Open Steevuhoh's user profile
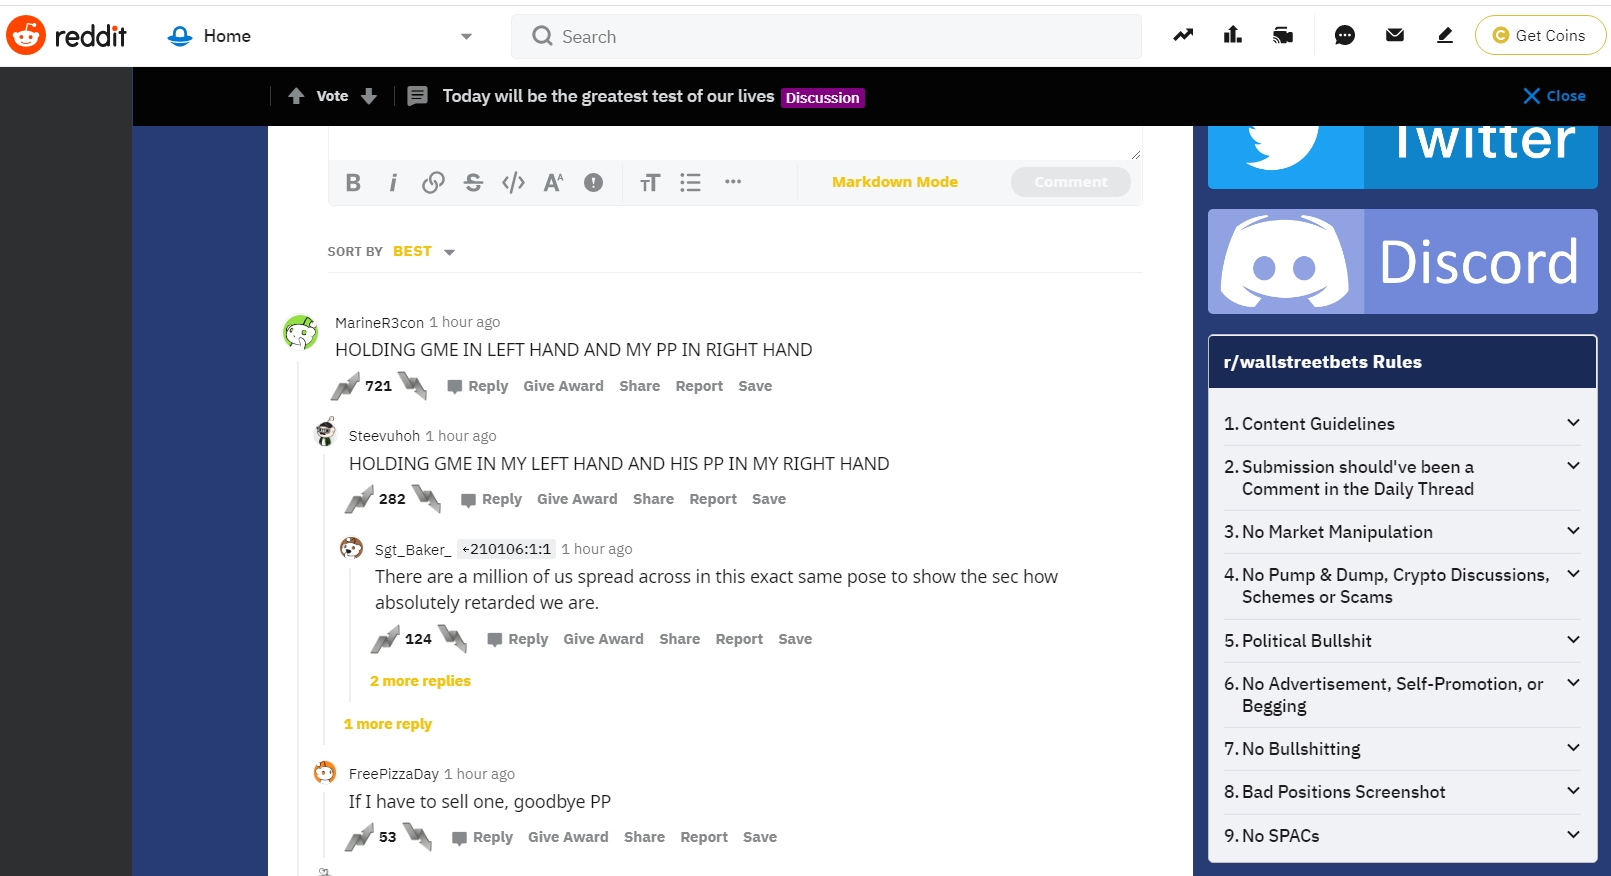Image resolution: width=1611 pixels, height=876 pixels. pyautogui.click(x=384, y=436)
